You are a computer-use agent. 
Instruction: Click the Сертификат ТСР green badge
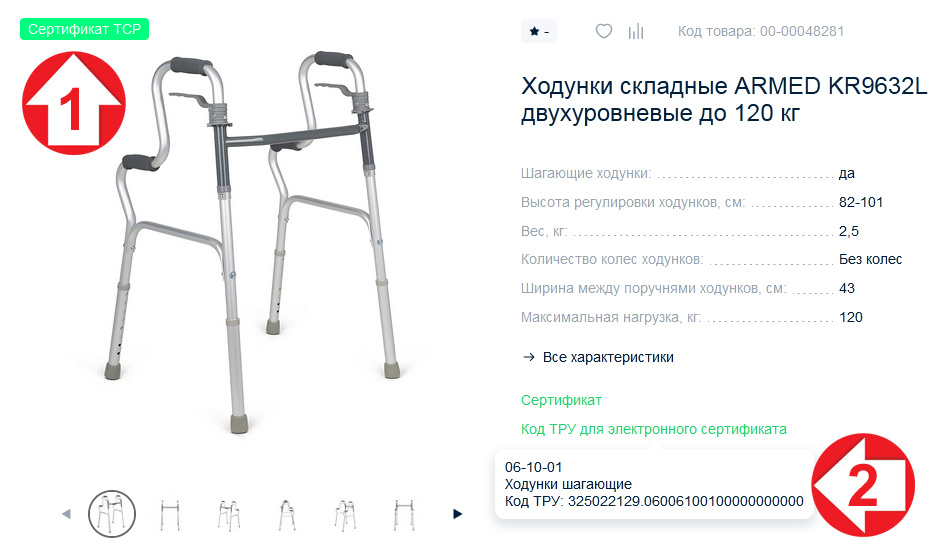pyautogui.click(x=84, y=29)
